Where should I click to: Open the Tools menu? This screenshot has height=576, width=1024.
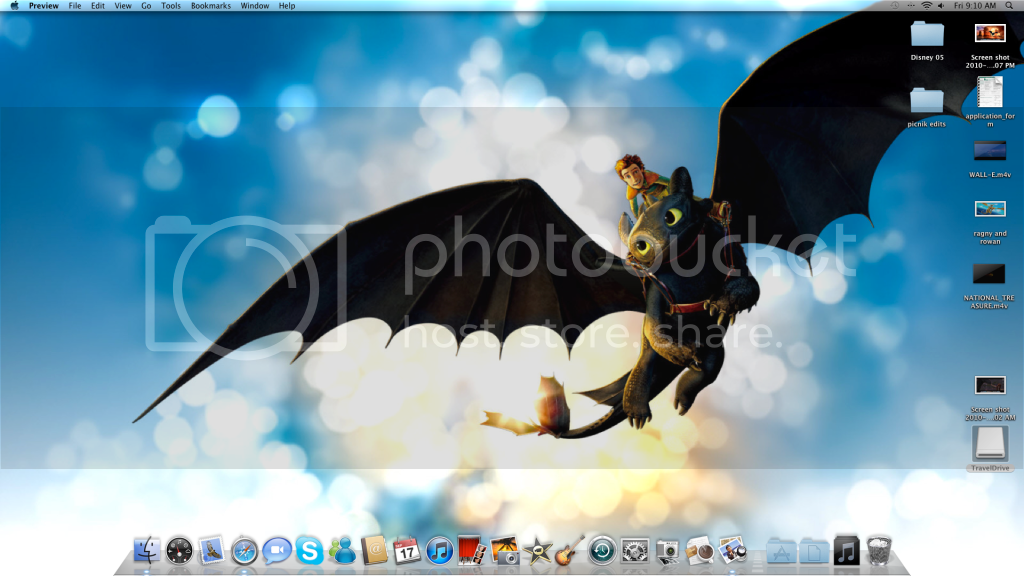tap(171, 6)
